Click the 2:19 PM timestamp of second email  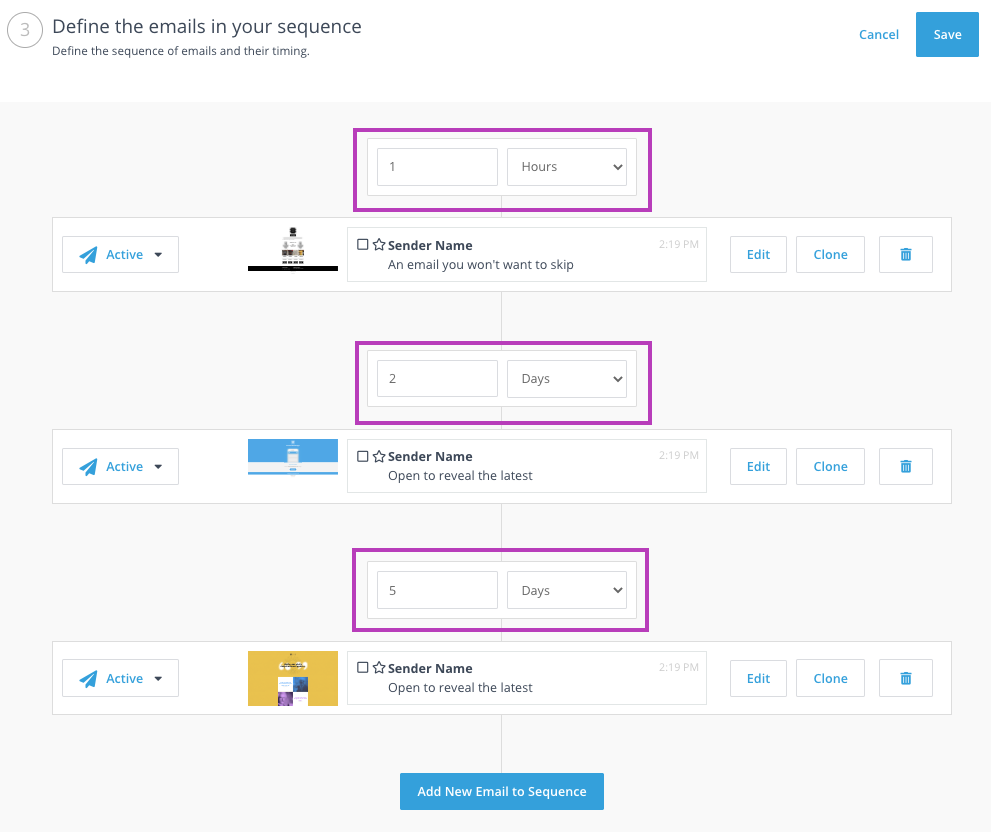pyautogui.click(x=679, y=455)
